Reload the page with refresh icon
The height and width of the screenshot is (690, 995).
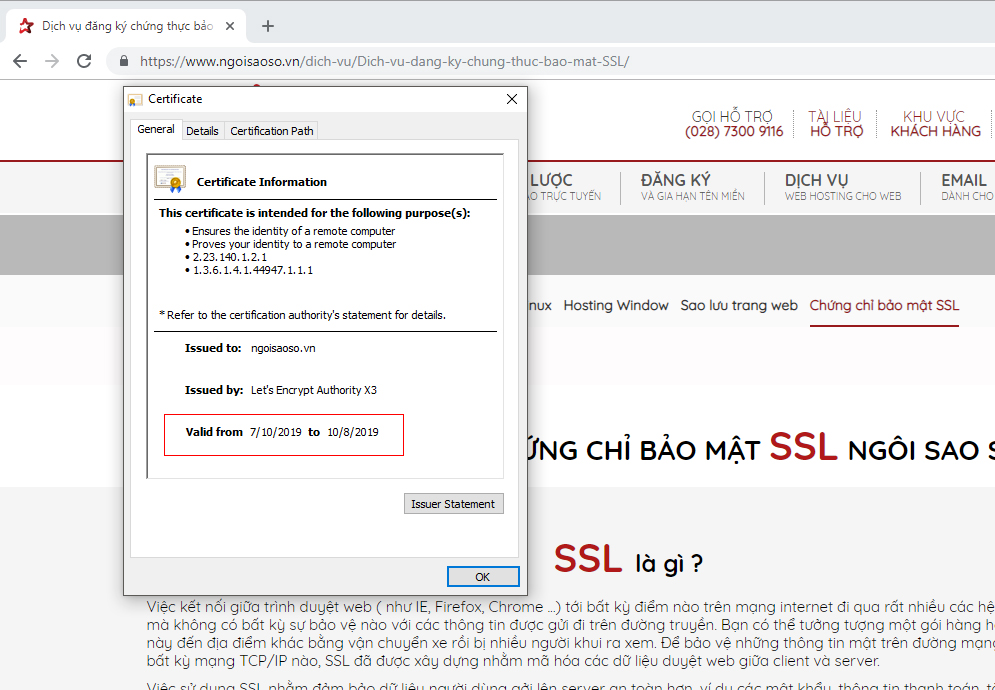[x=84, y=61]
